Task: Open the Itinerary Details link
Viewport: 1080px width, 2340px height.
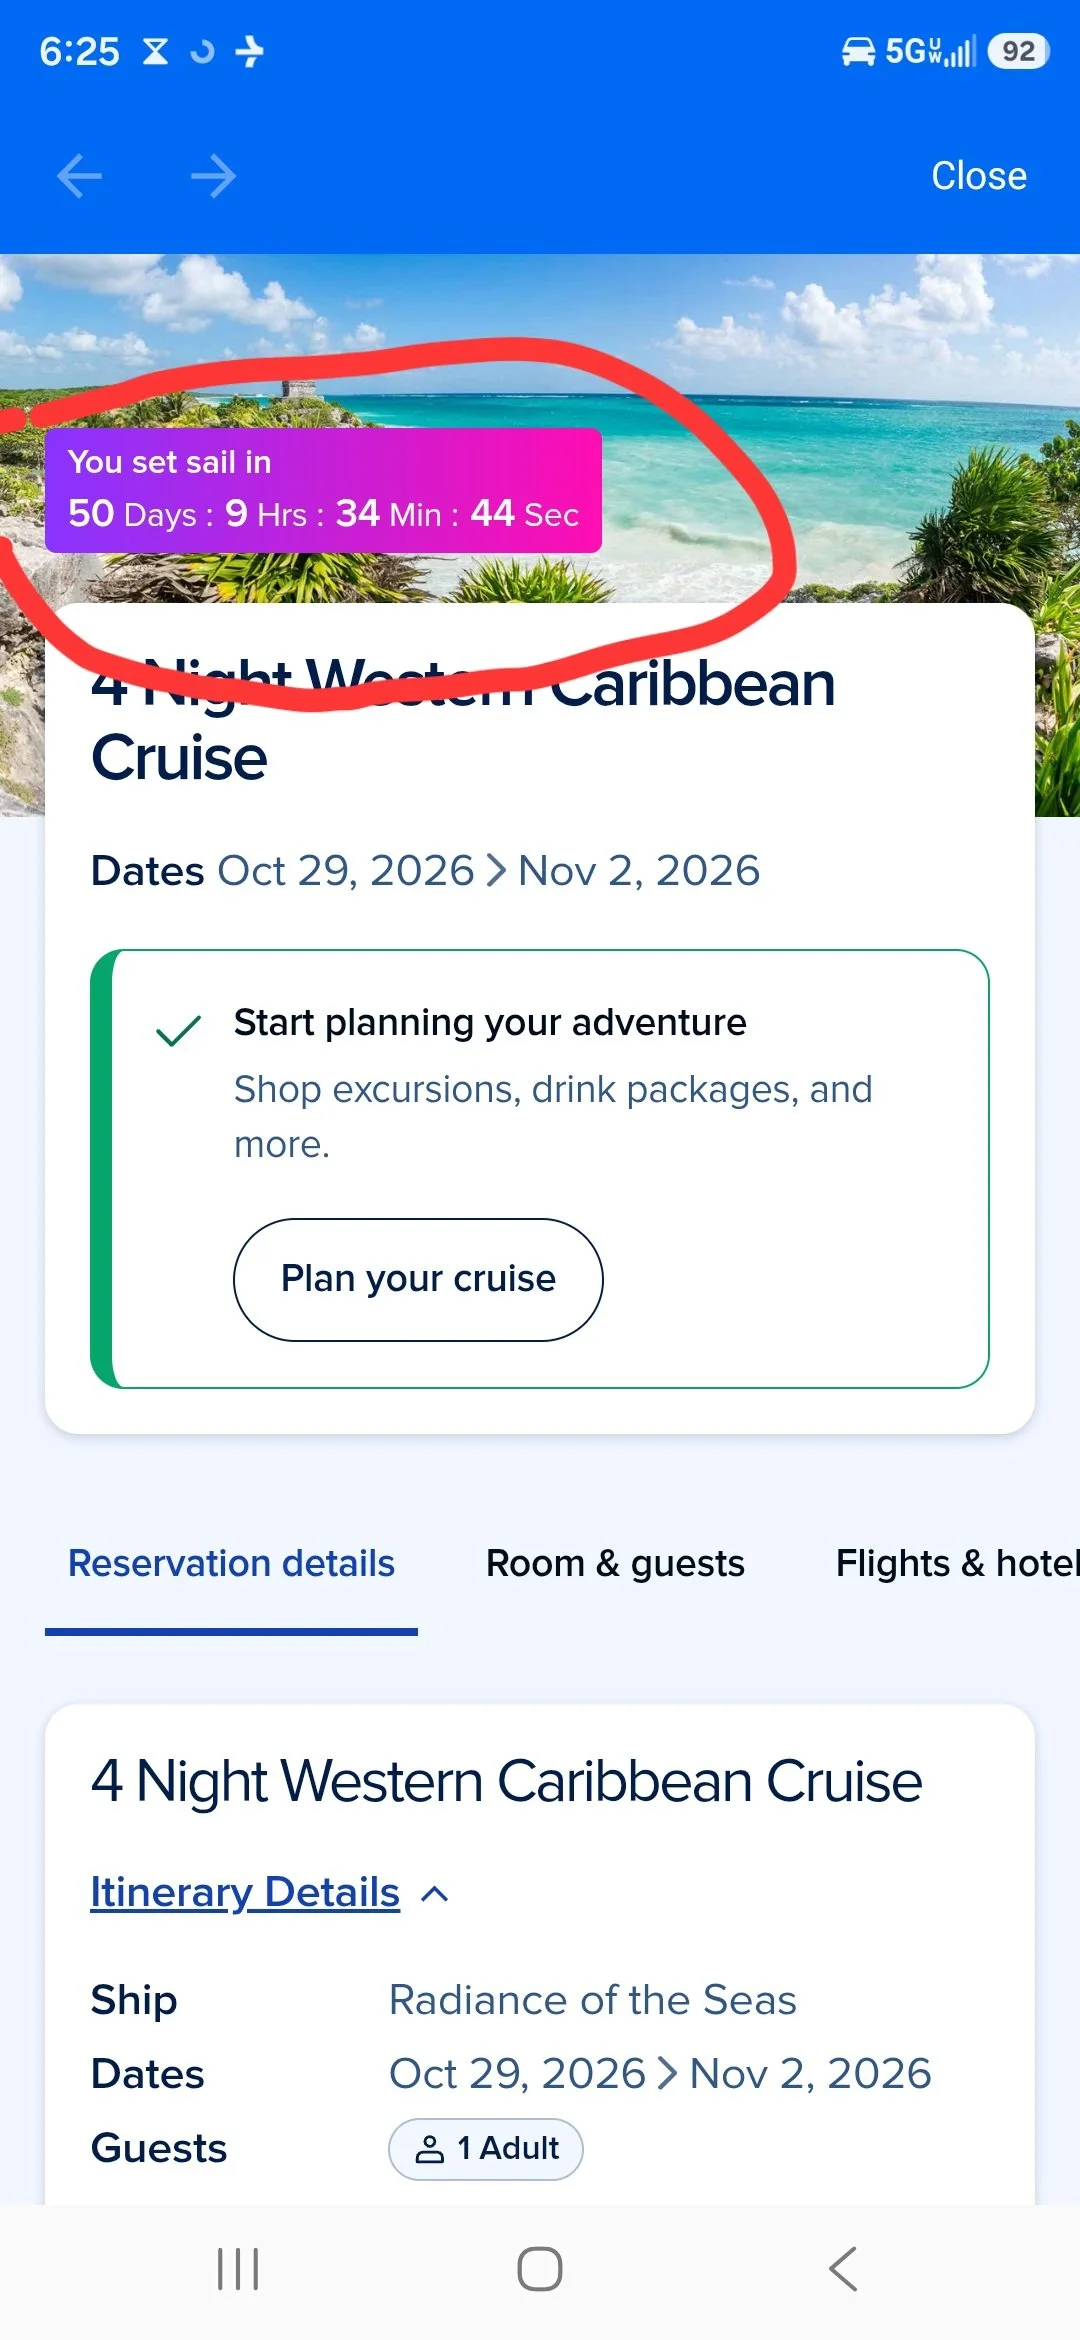Action: click(x=245, y=1892)
